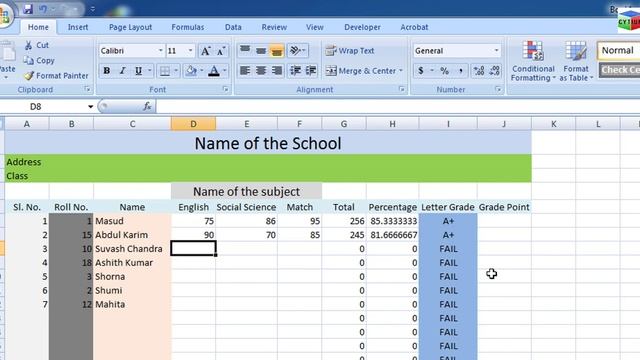This screenshot has height=360, width=640.
Task: Align text left in cell
Action: coord(245,71)
